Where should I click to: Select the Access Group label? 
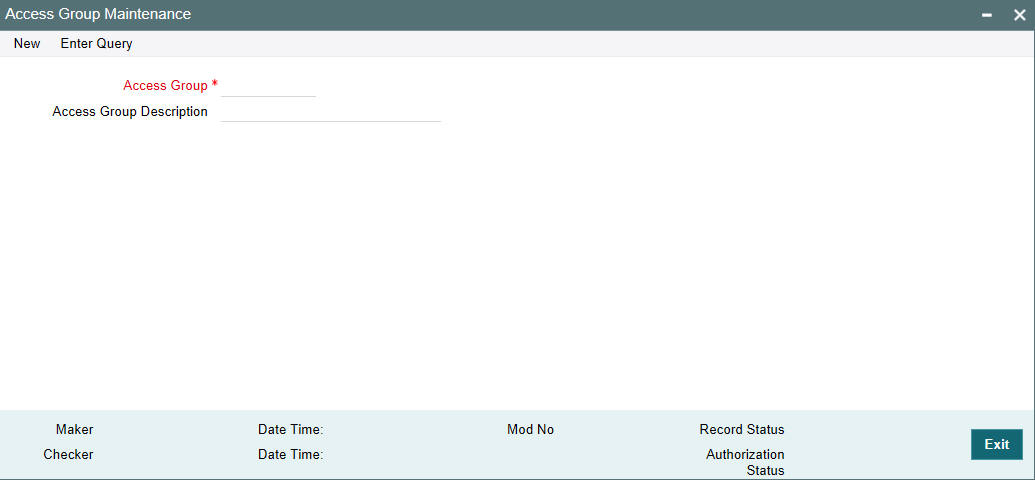(x=166, y=85)
